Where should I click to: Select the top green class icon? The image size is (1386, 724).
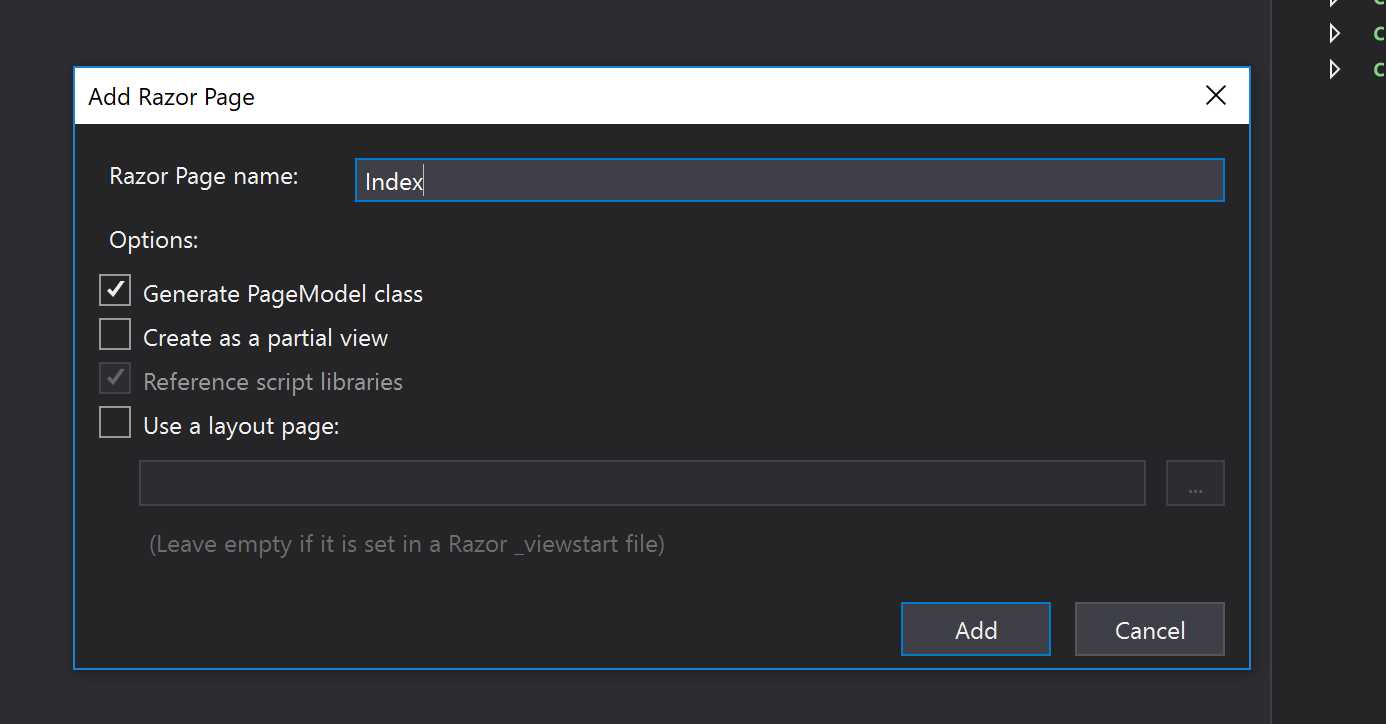click(1378, 2)
